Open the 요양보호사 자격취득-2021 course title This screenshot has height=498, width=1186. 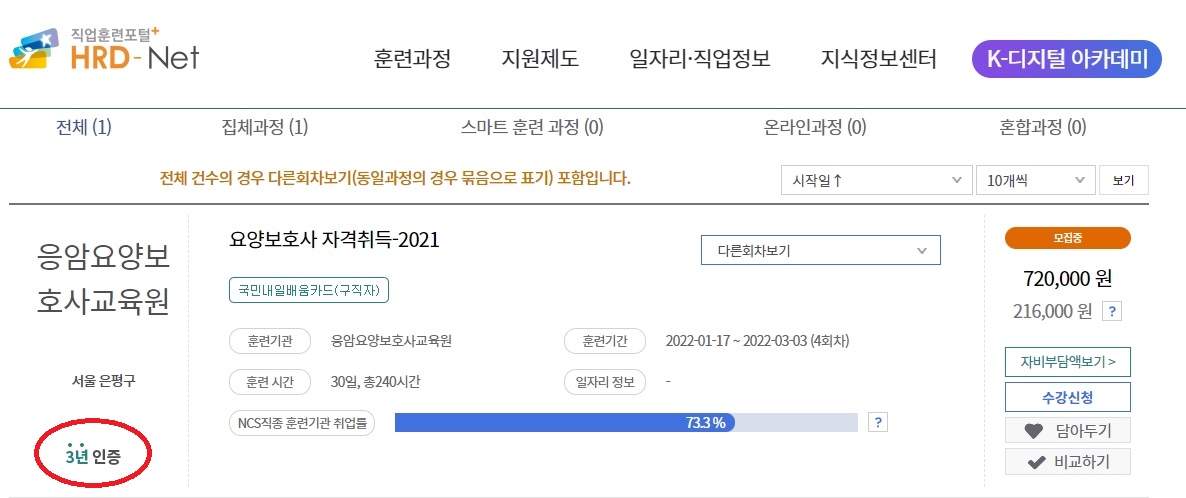click(x=334, y=240)
